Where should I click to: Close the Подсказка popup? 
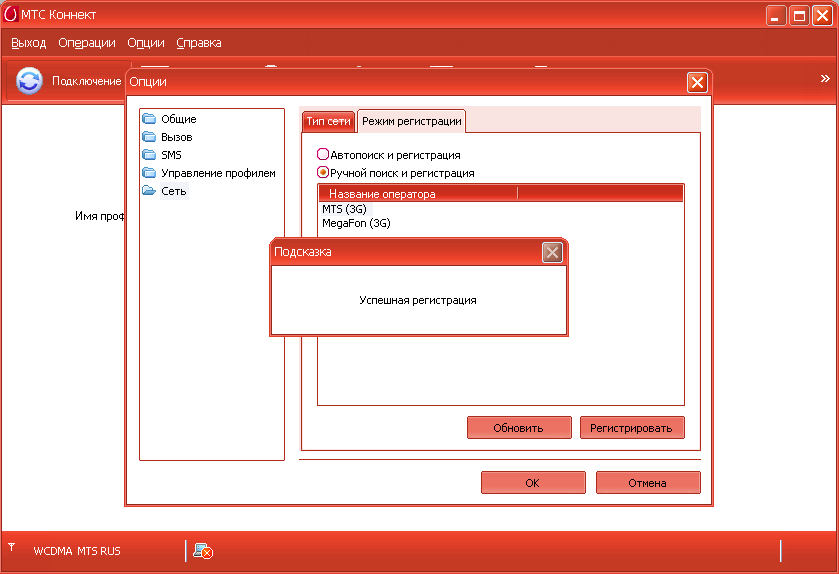click(552, 252)
